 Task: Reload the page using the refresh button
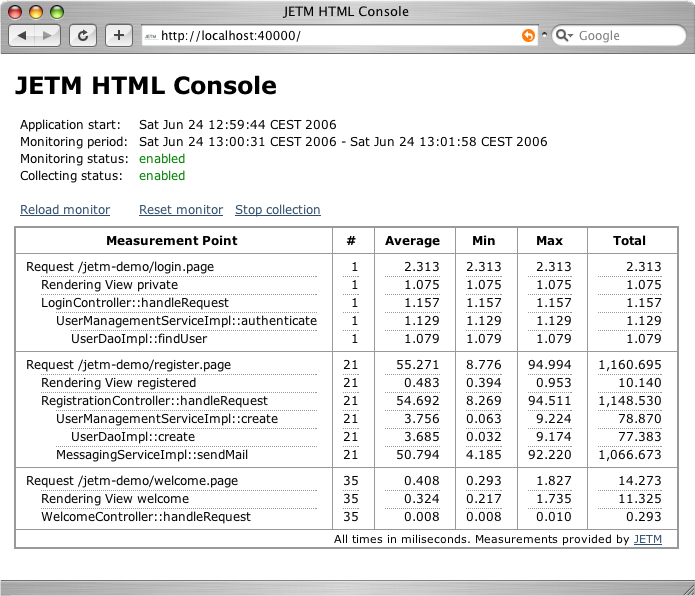[x=83, y=35]
